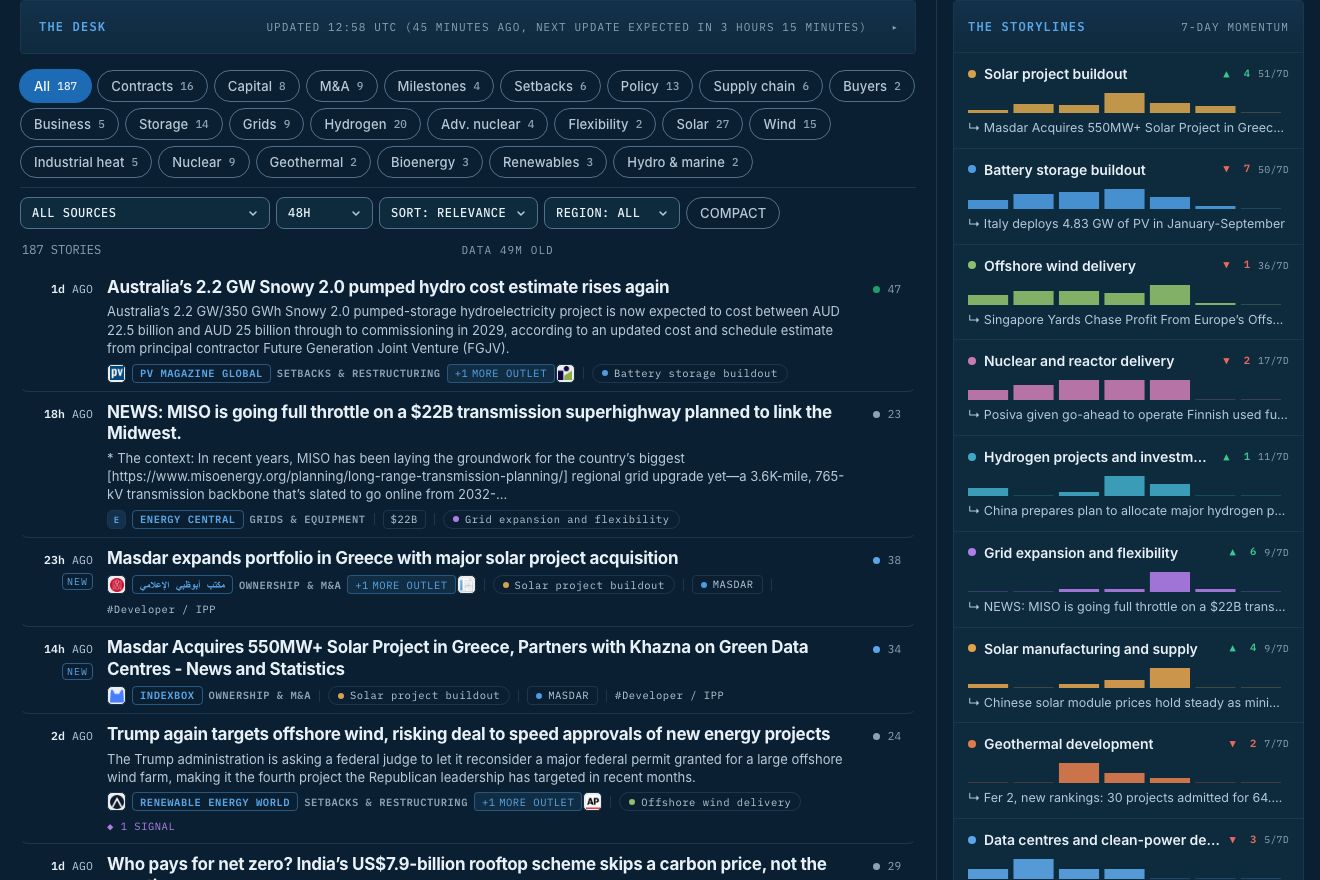This screenshot has height=880, width=1320.
Task: Select the Setbacks filter chip
Action: pyautogui.click(x=550, y=86)
